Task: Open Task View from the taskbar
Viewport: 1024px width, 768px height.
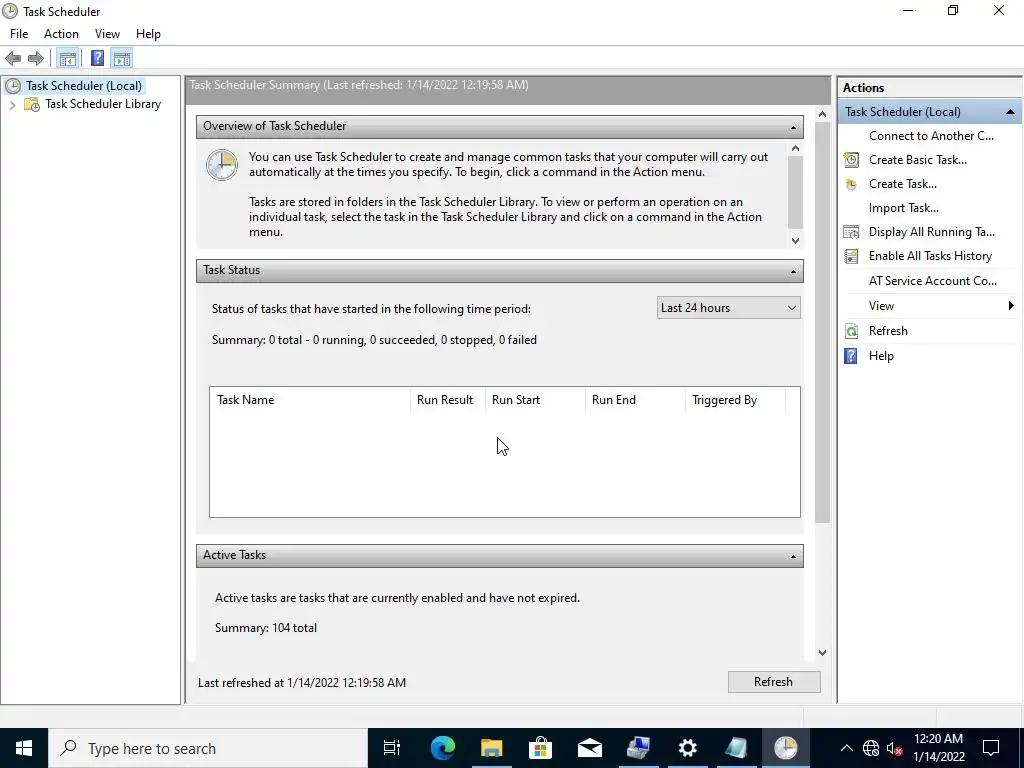Action: click(392, 748)
